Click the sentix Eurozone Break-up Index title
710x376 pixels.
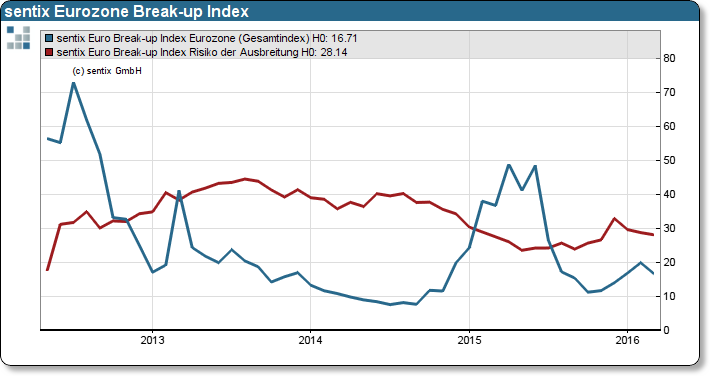pos(127,11)
